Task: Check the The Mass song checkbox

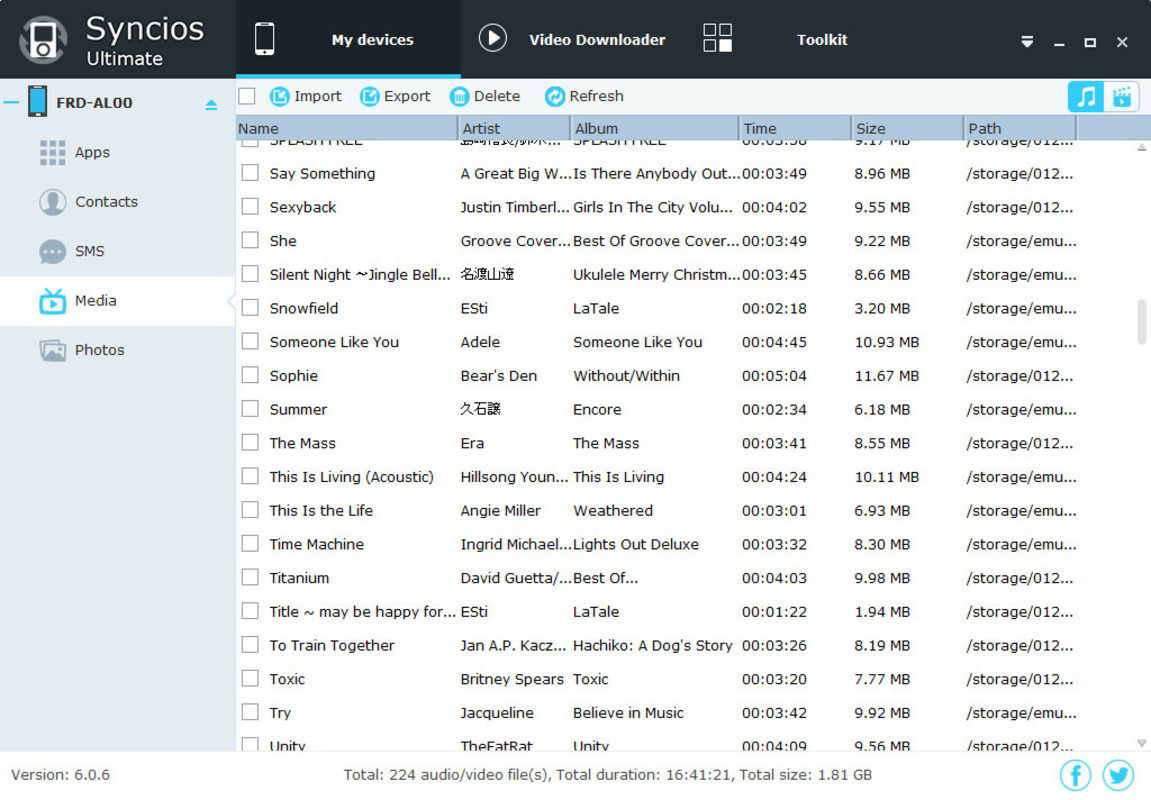Action: 250,443
